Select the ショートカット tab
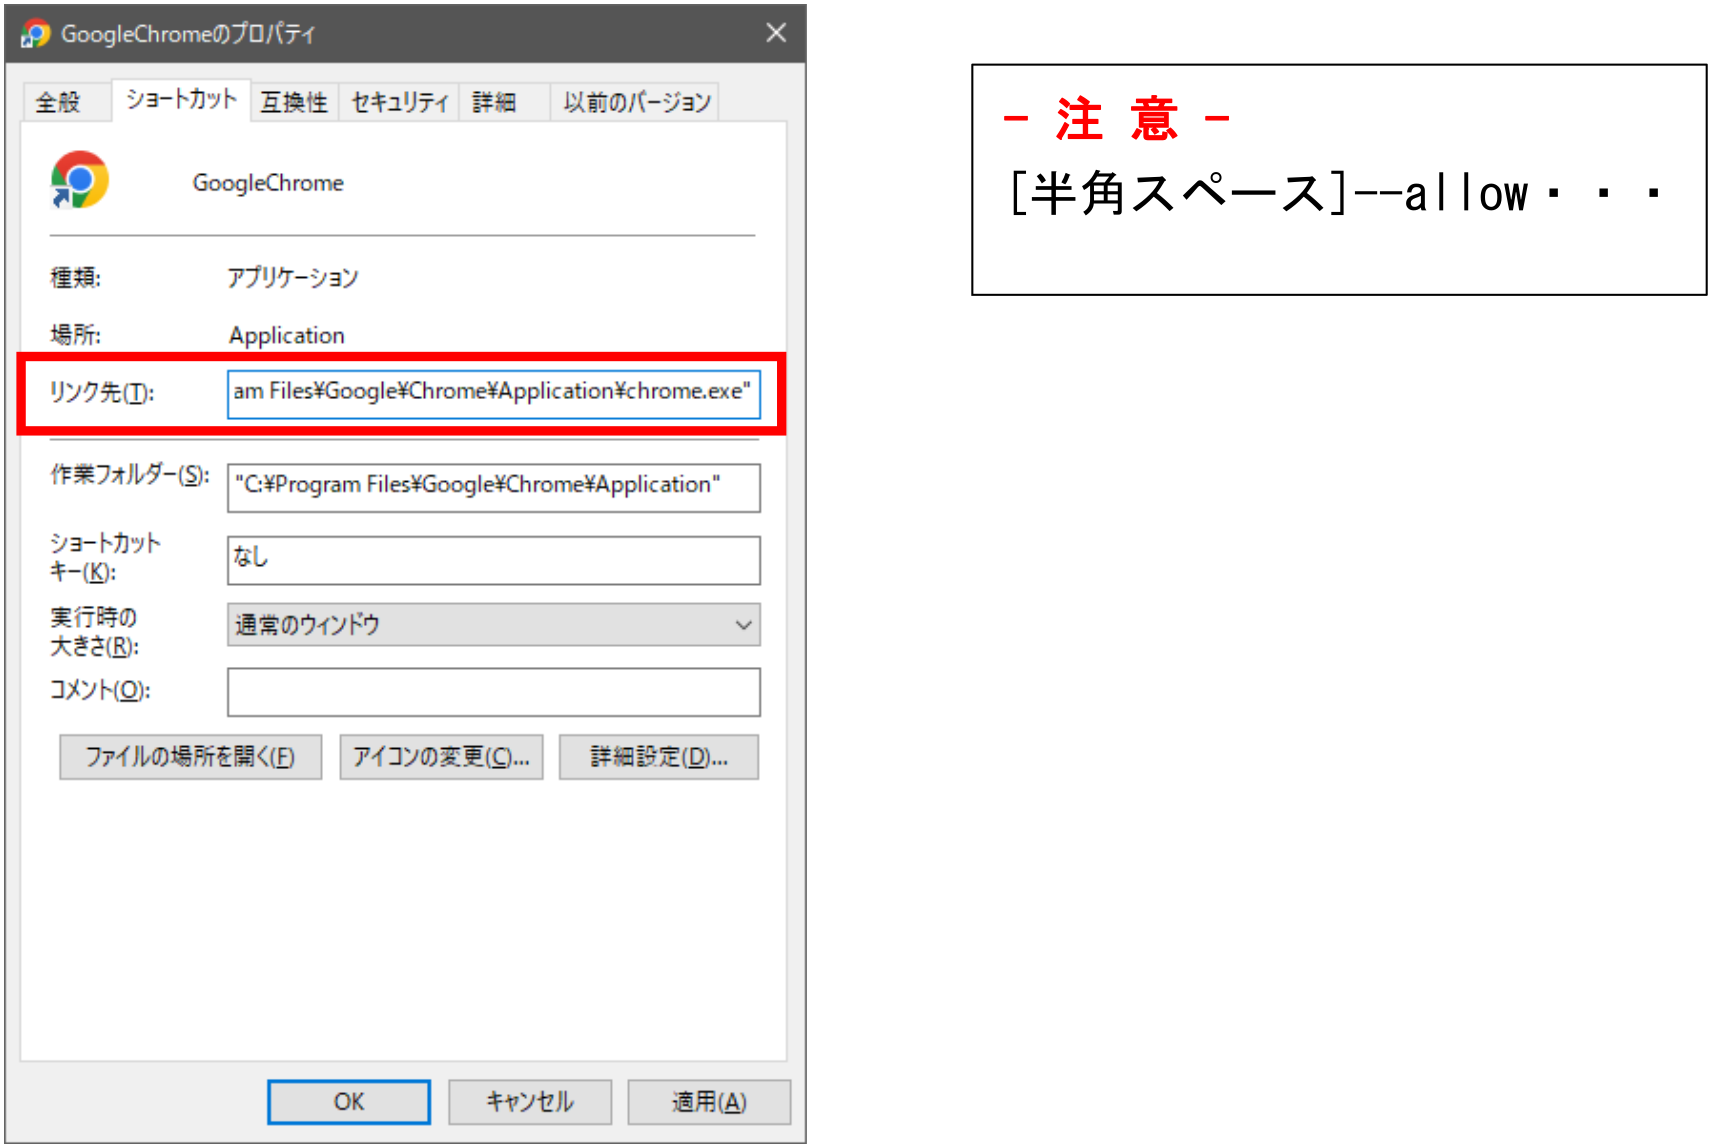Viewport: 1717px width, 1147px height. click(181, 100)
